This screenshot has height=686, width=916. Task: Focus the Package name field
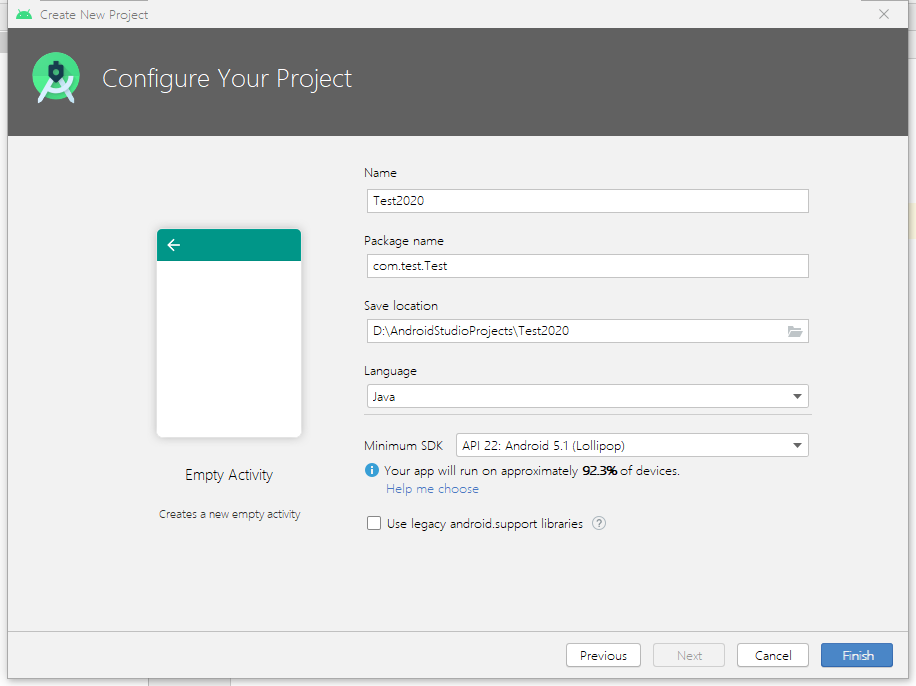586,266
